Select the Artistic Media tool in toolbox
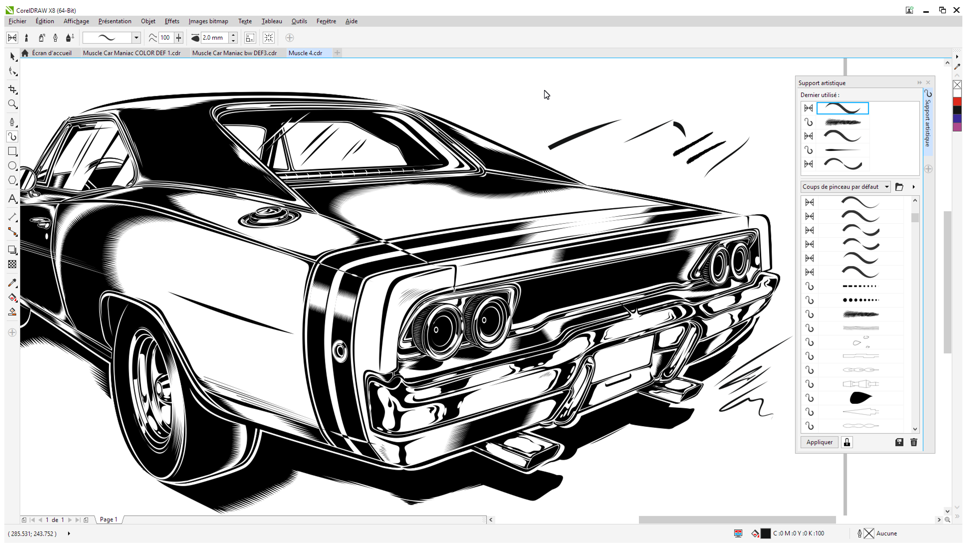Screen dimensions: 966x549 [12, 136]
